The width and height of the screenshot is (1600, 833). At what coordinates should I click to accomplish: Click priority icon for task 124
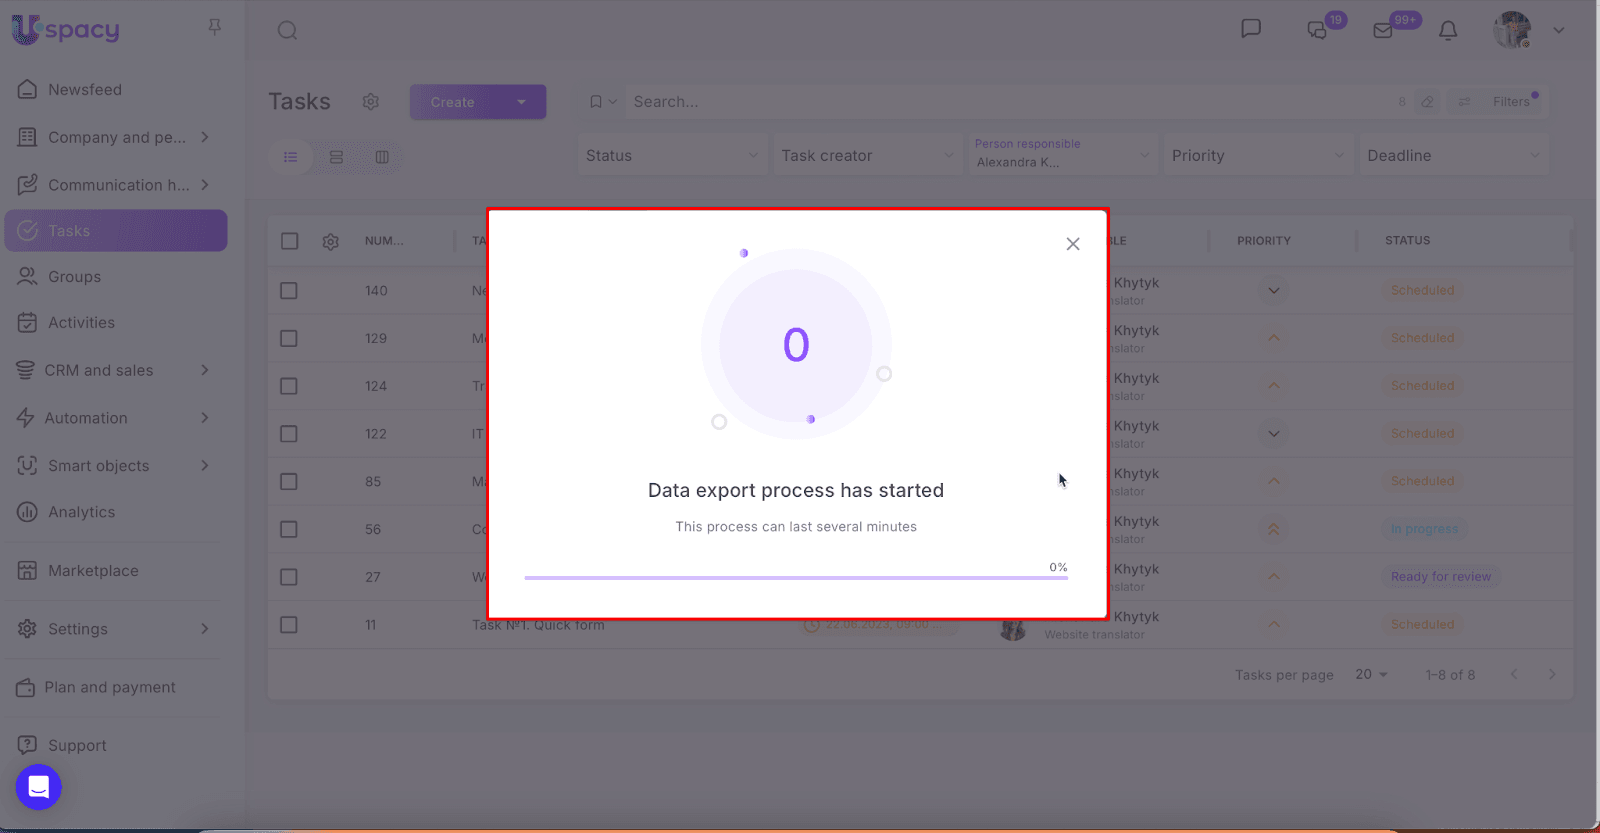coord(1273,386)
